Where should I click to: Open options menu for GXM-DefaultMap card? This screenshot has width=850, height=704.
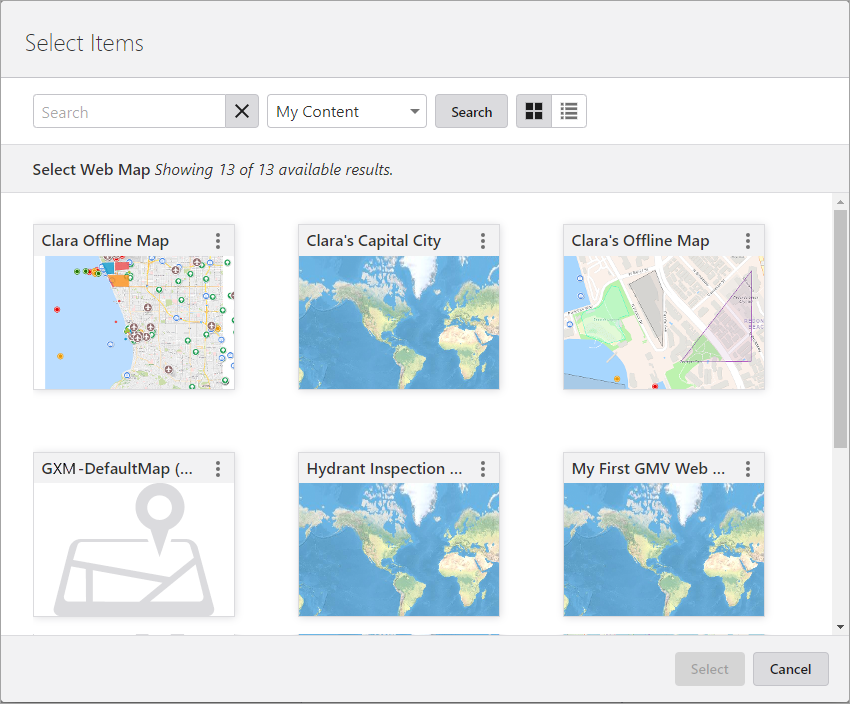[218, 469]
